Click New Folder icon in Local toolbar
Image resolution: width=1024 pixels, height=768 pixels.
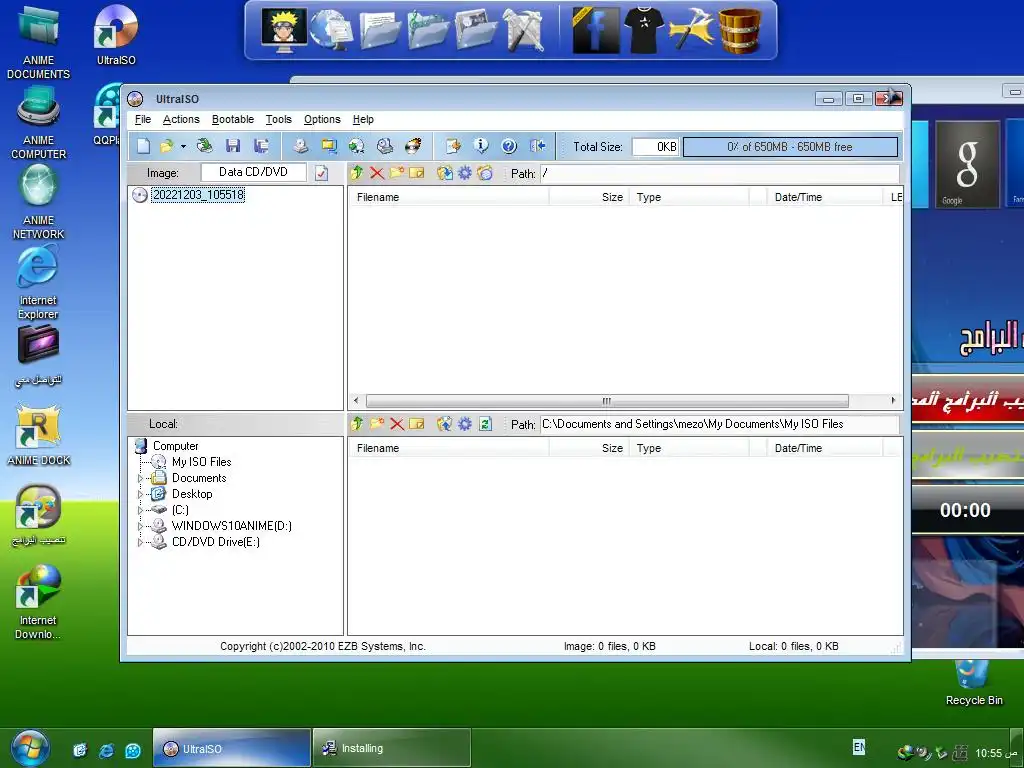coord(377,424)
